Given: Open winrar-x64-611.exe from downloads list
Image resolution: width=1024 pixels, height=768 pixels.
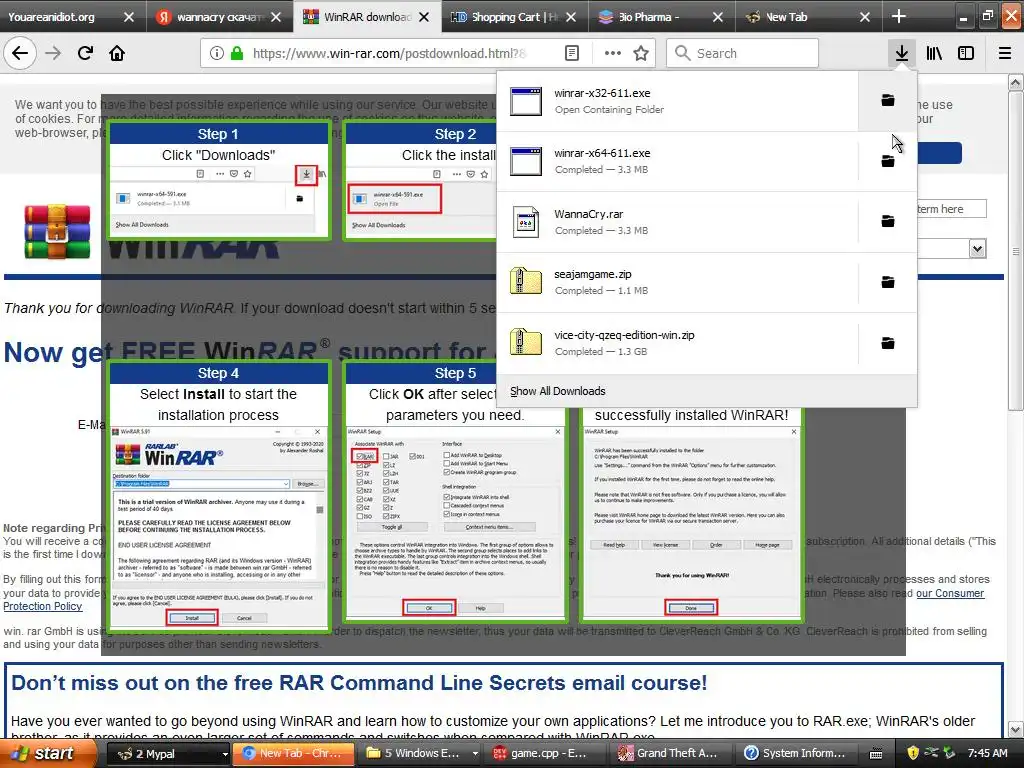Looking at the screenshot, I should 677,161.
